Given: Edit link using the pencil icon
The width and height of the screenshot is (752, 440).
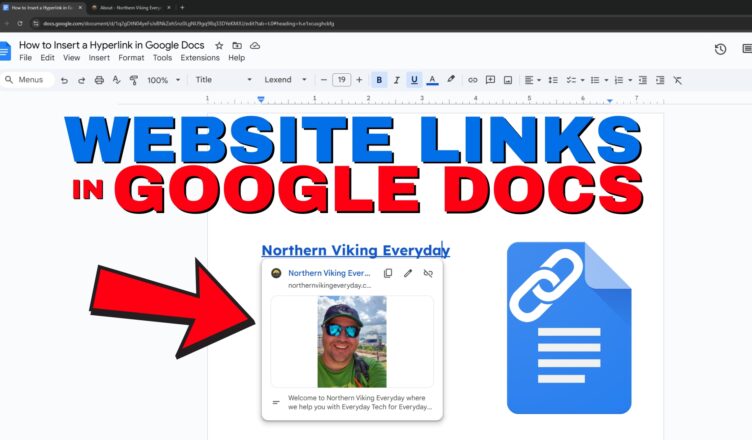Looking at the screenshot, I should coord(408,273).
